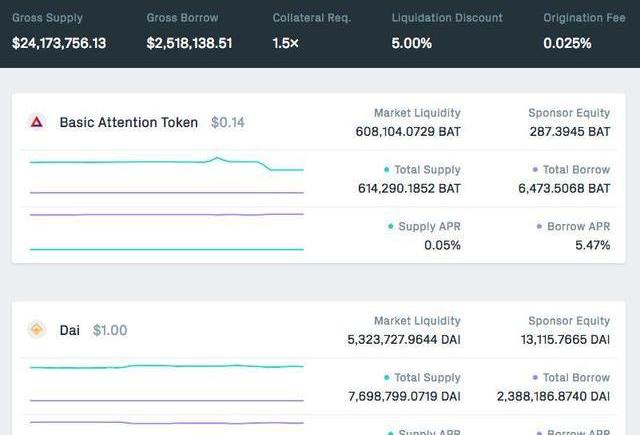This screenshot has width=640, height=435.
Task: Click the BAT card Sponsor Equity label
Action: point(569,113)
